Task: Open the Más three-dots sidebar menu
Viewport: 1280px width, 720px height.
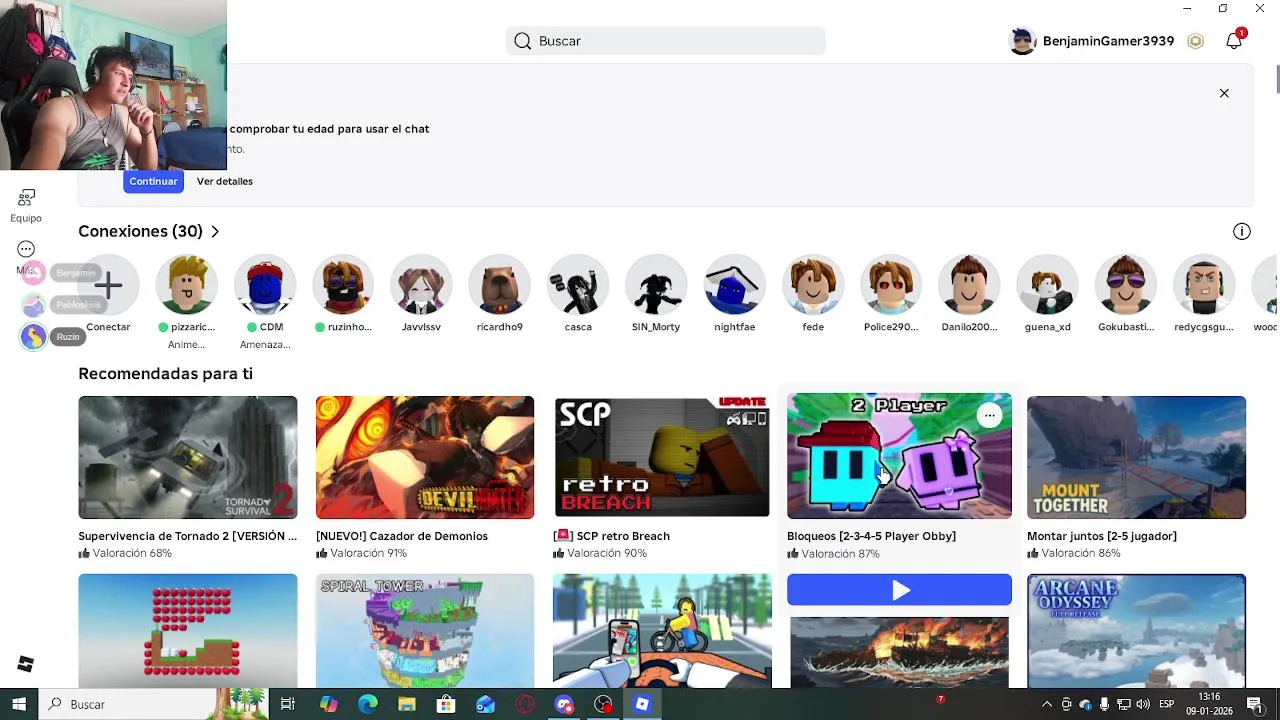Action: tap(26, 249)
